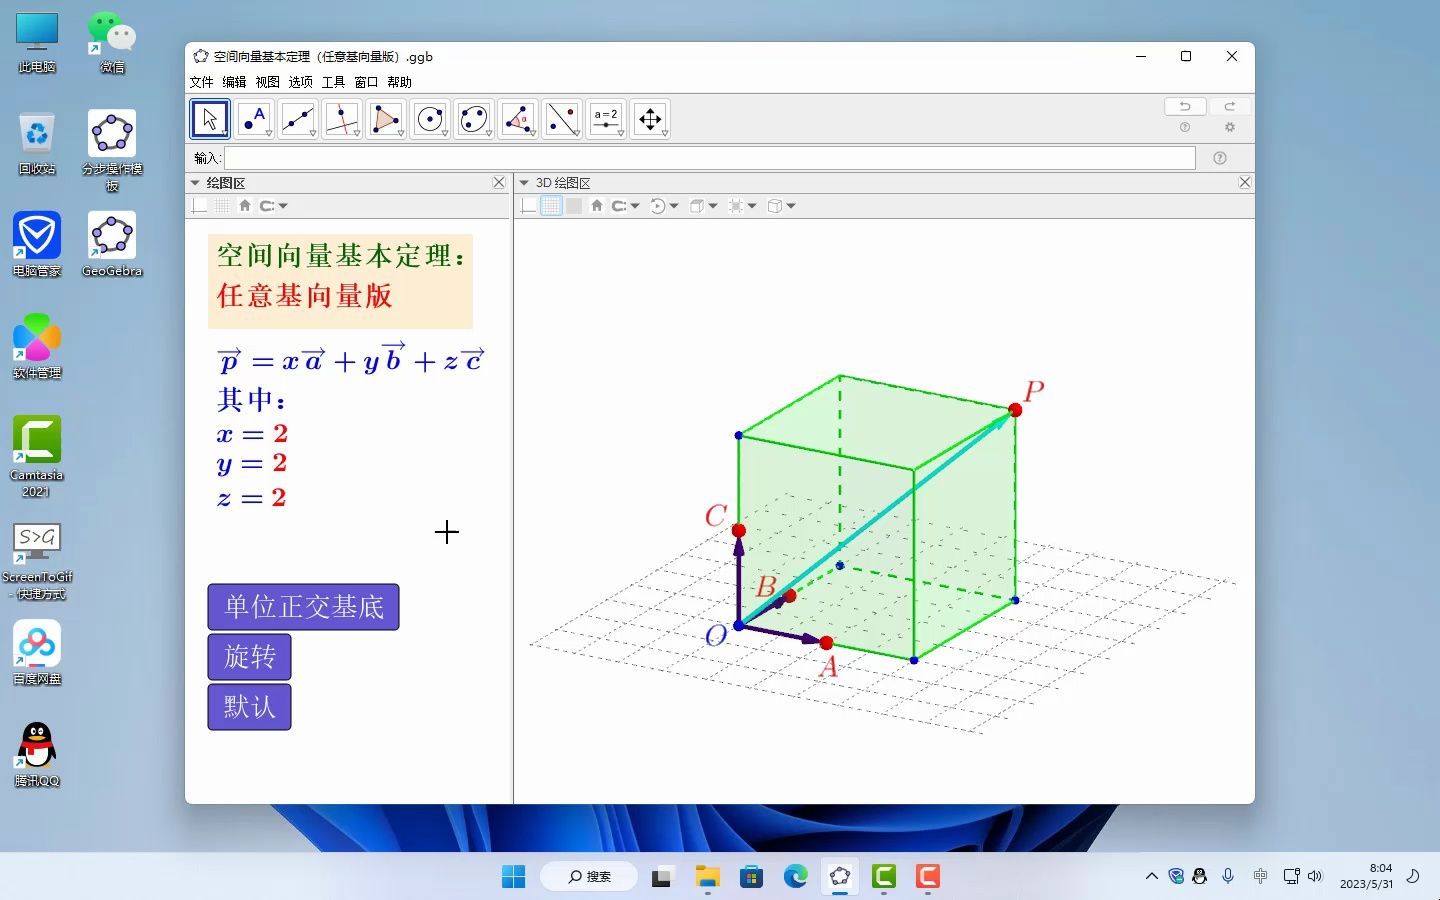Image resolution: width=1440 pixels, height=900 pixels.
Task: Open the Windows Start menu
Action: pos(514,877)
